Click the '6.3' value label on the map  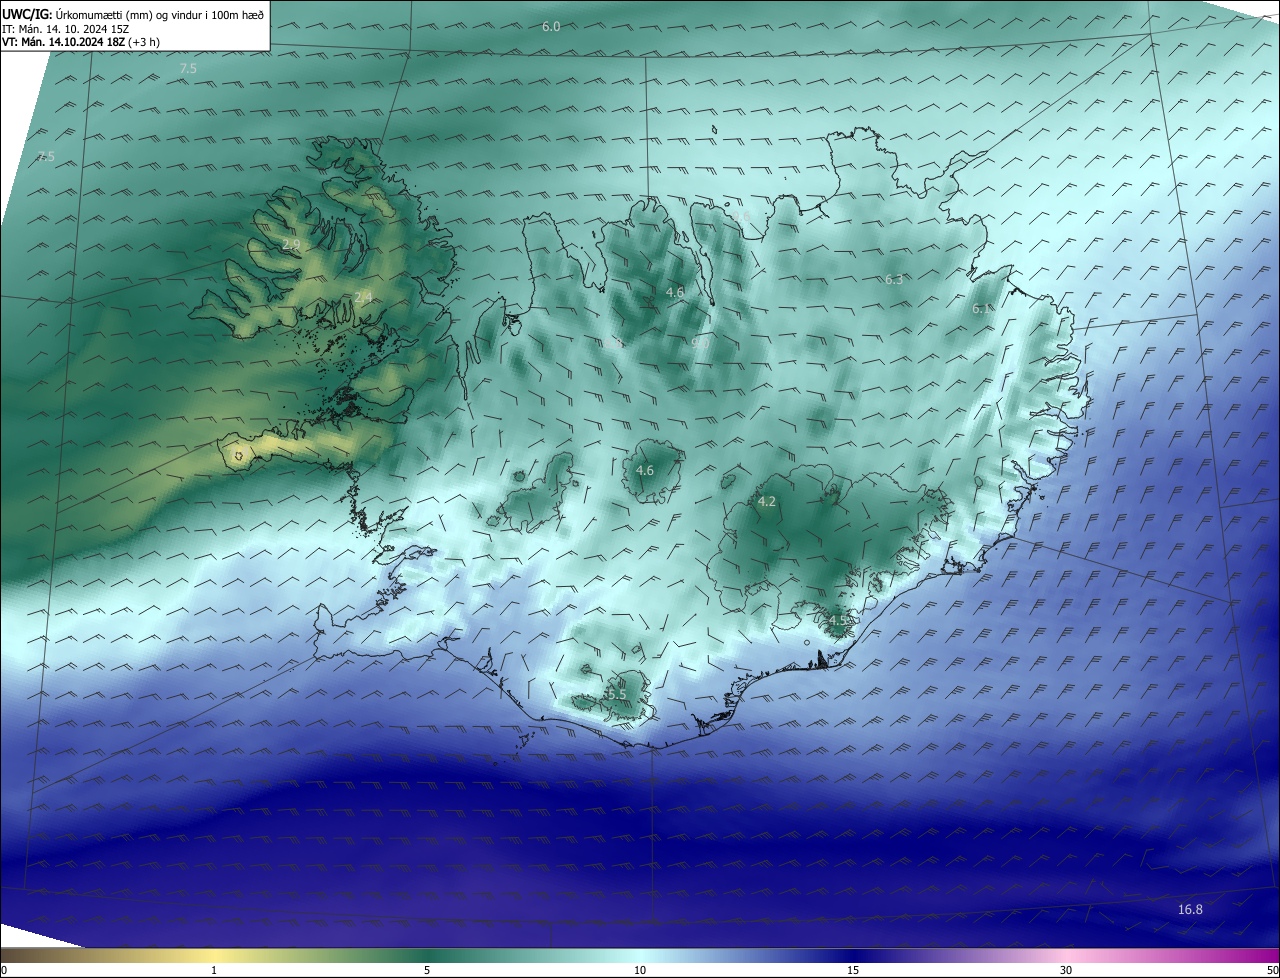click(x=894, y=279)
